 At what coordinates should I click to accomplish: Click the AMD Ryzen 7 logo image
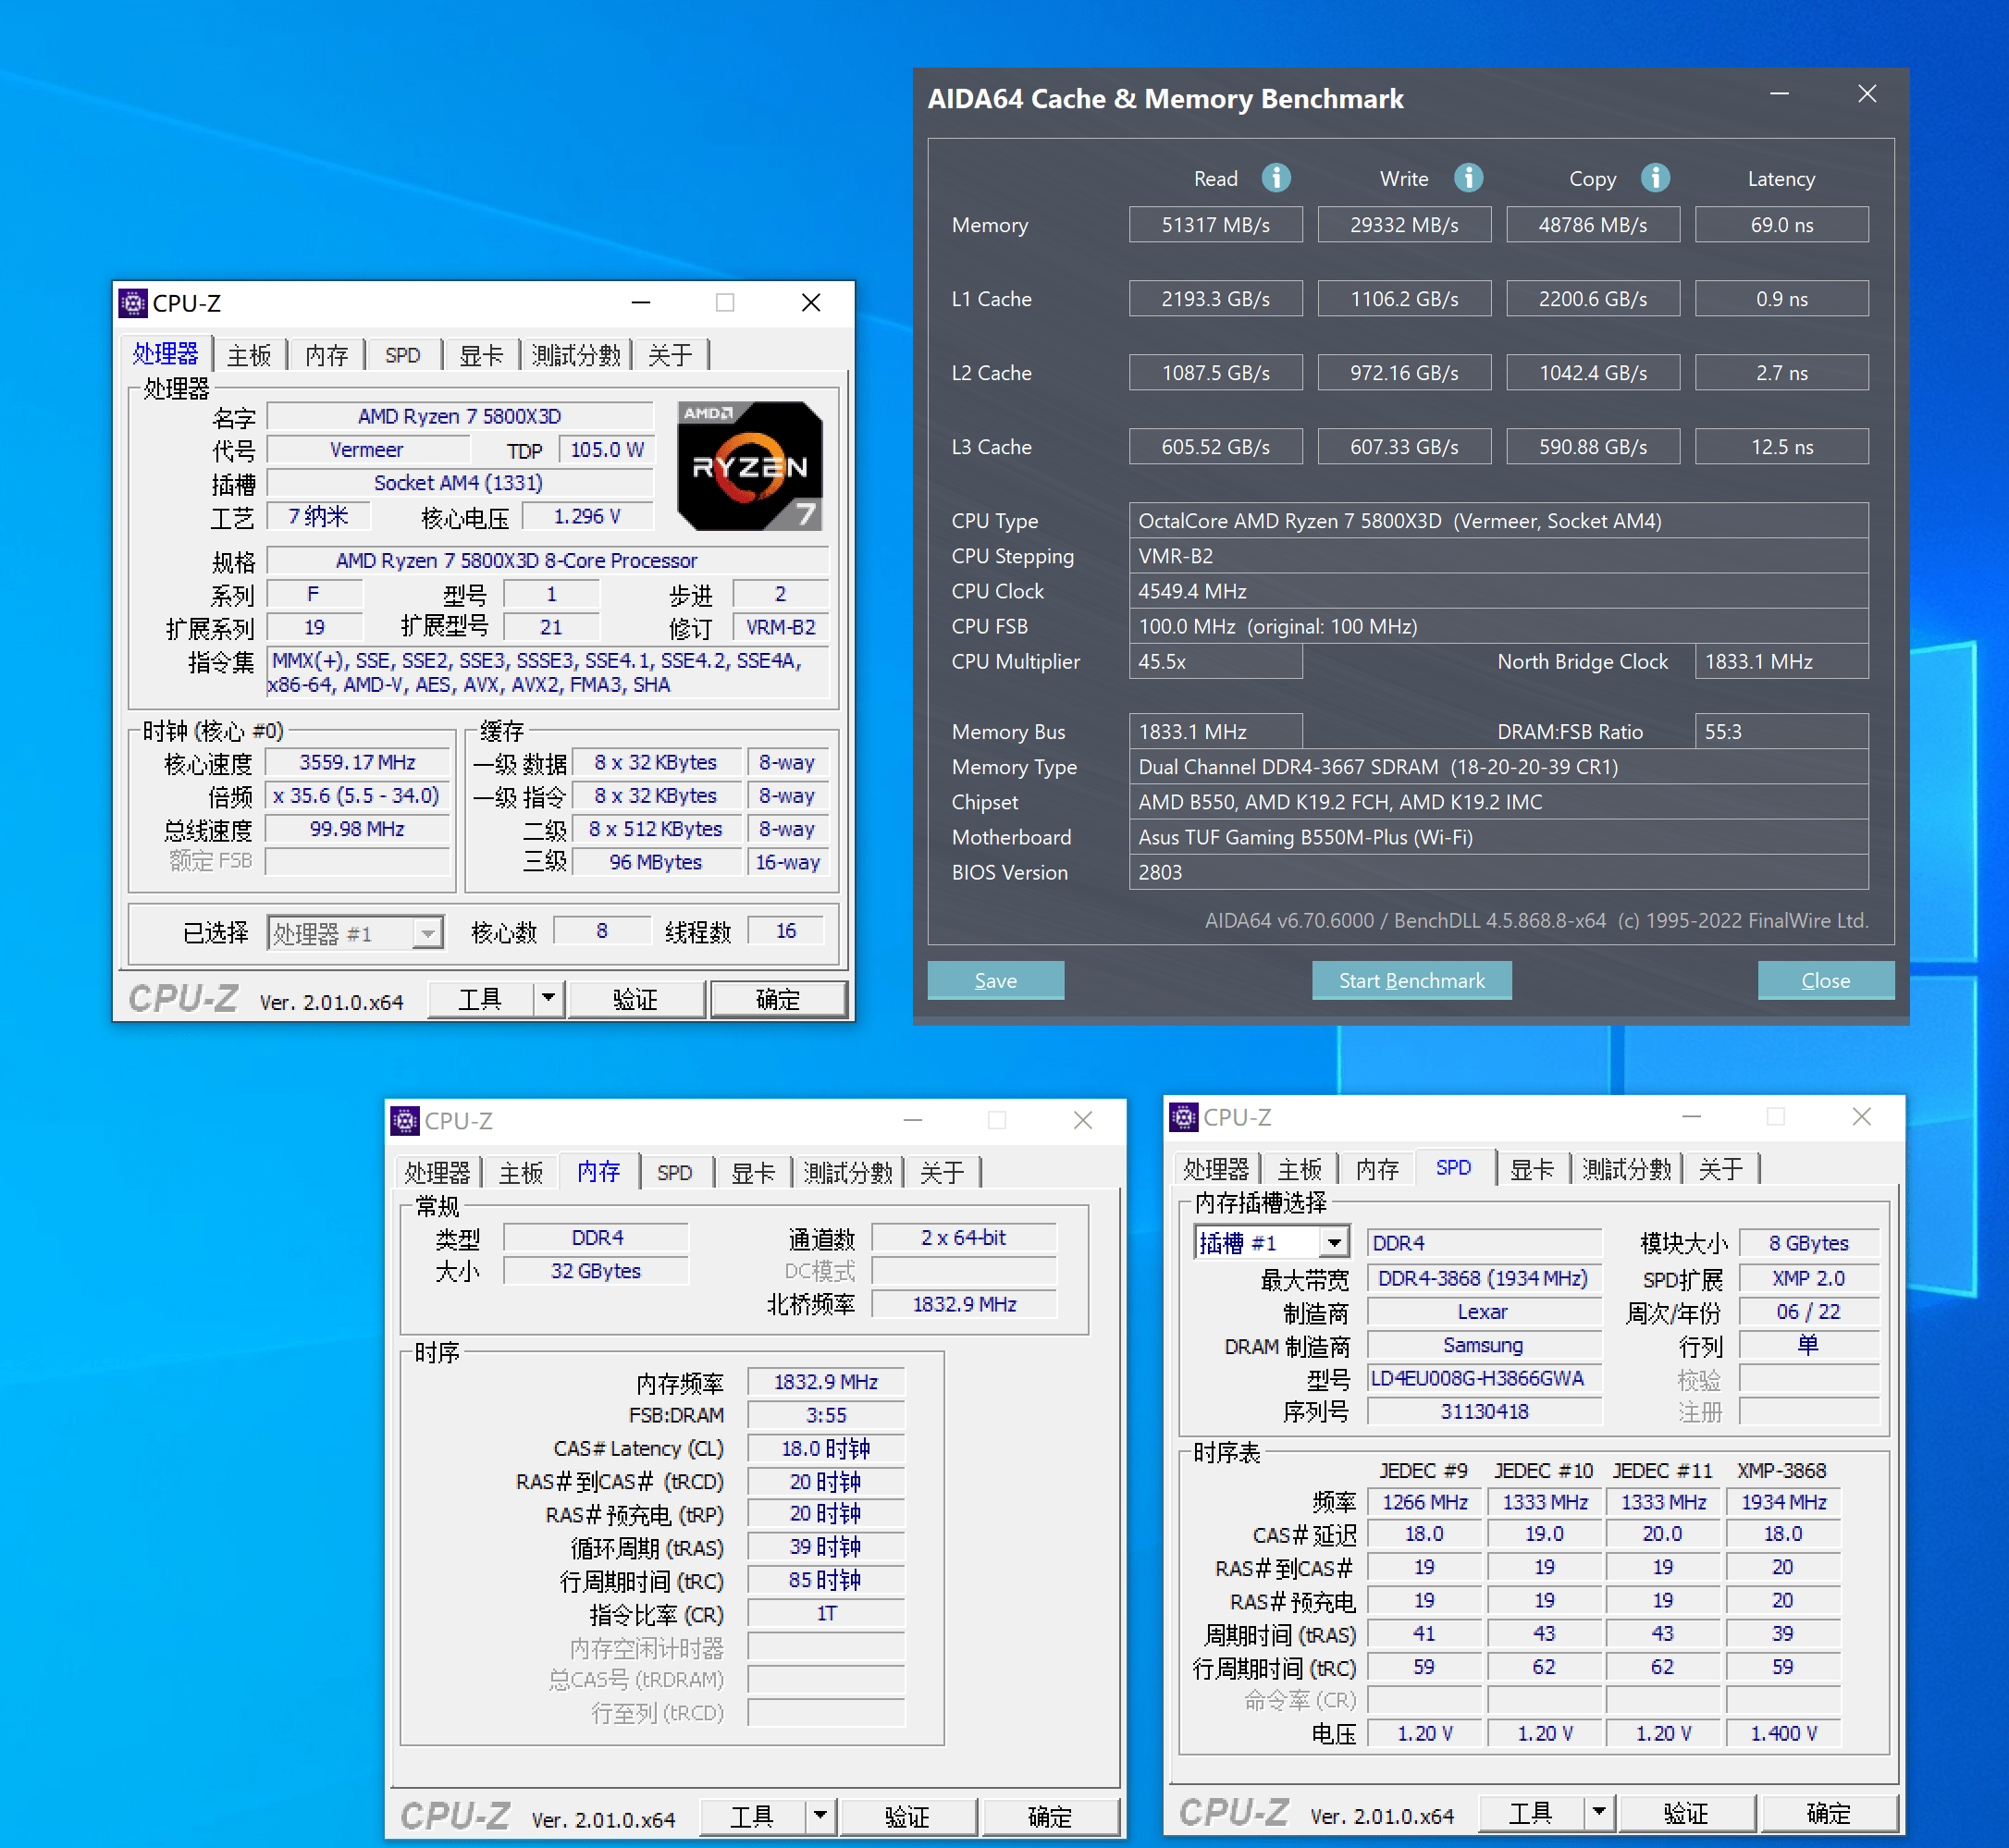[750, 466]
